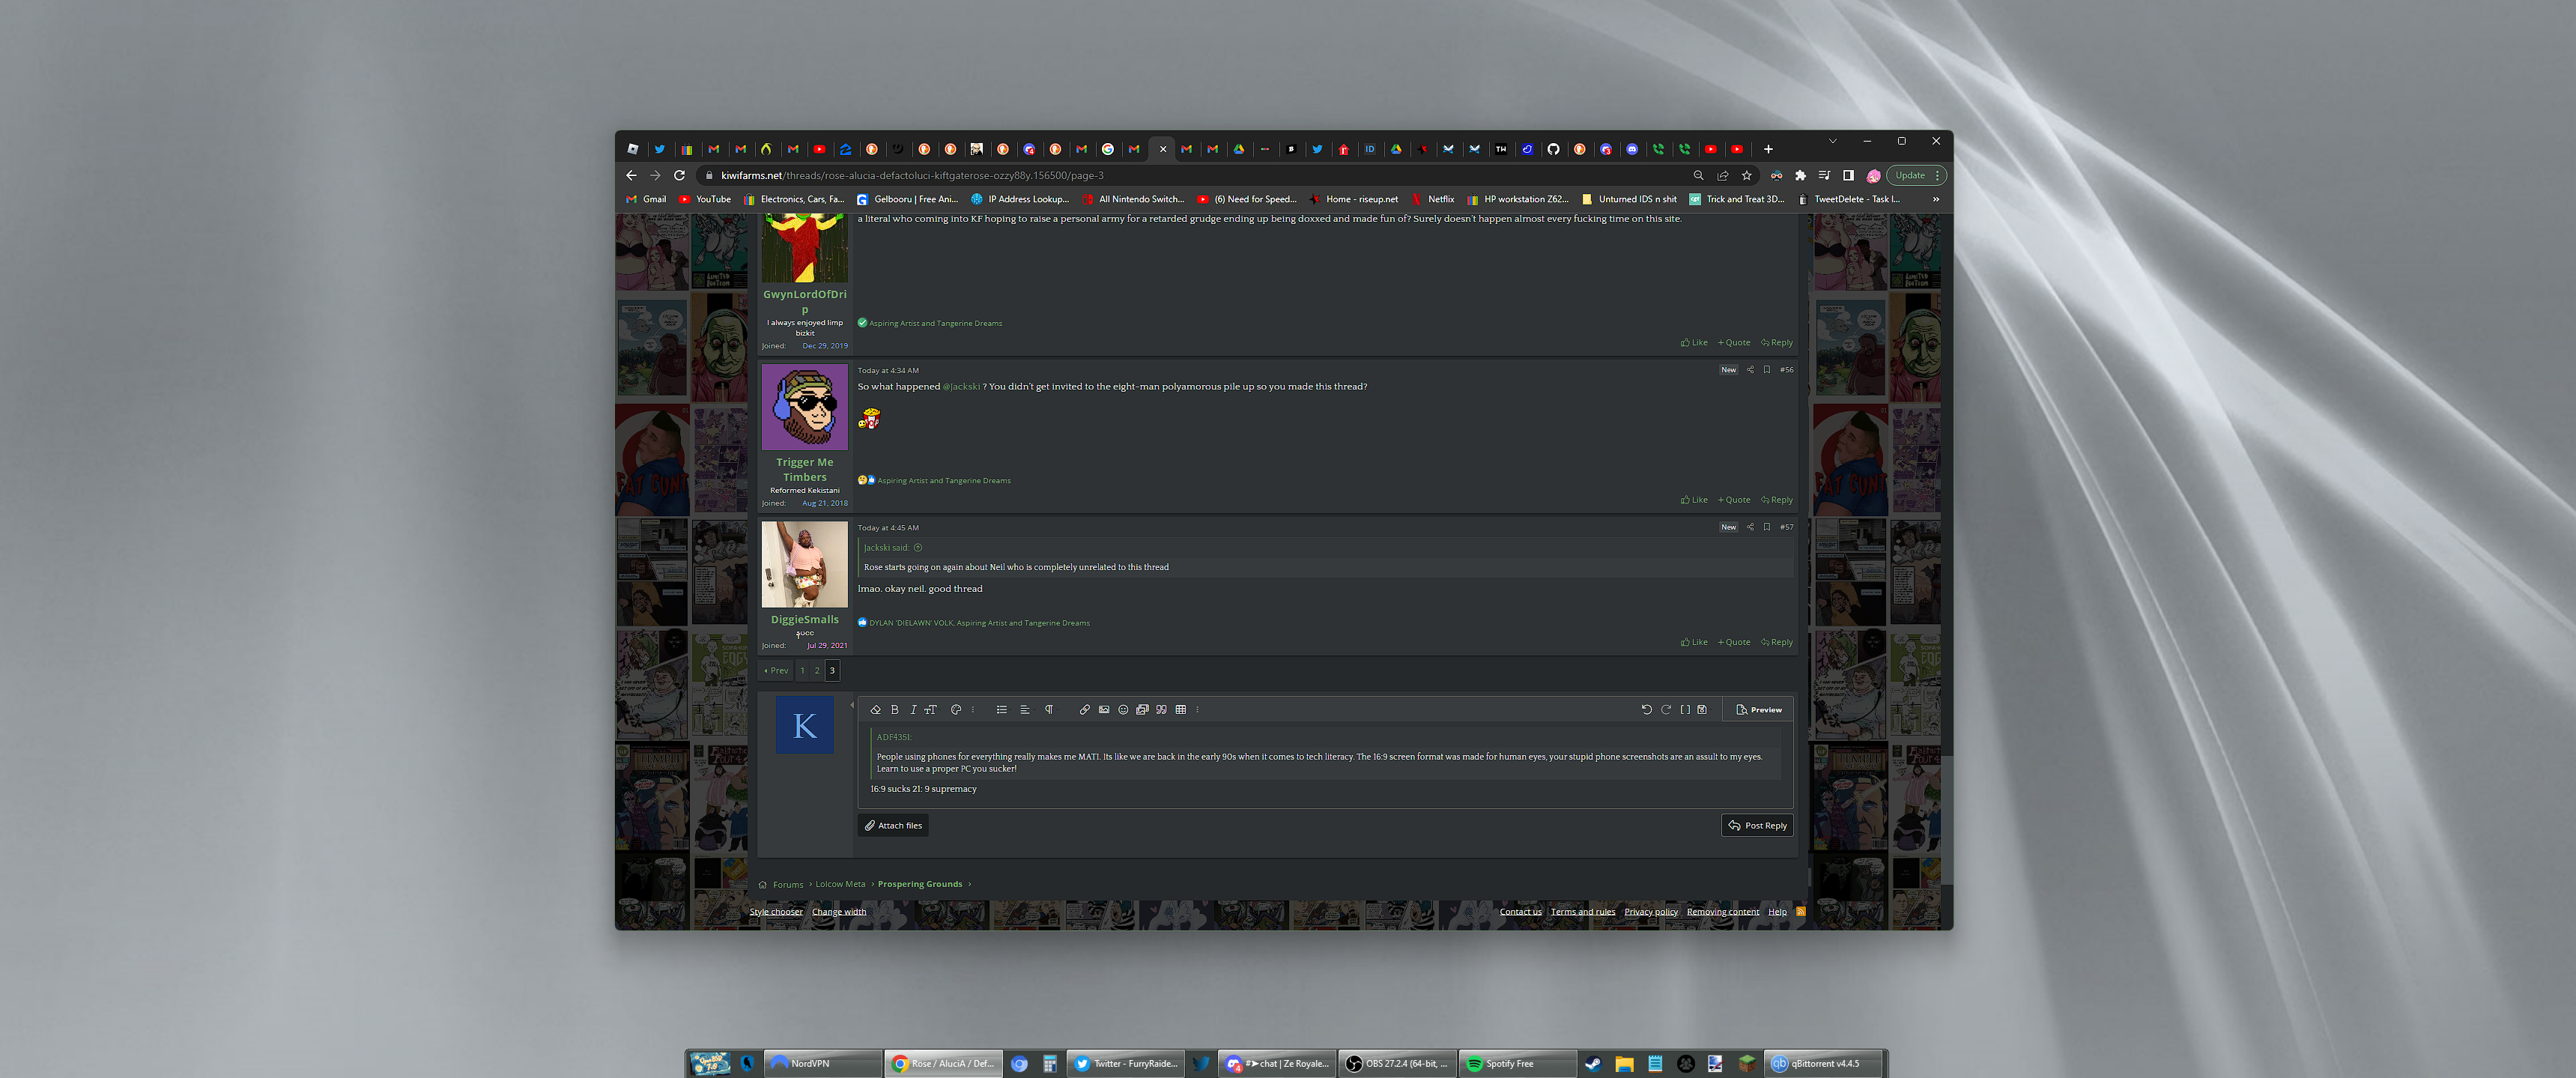Open Trigger Me Timbers avatar
This screenshot has width=2576, height=1078.
point(804,407)
